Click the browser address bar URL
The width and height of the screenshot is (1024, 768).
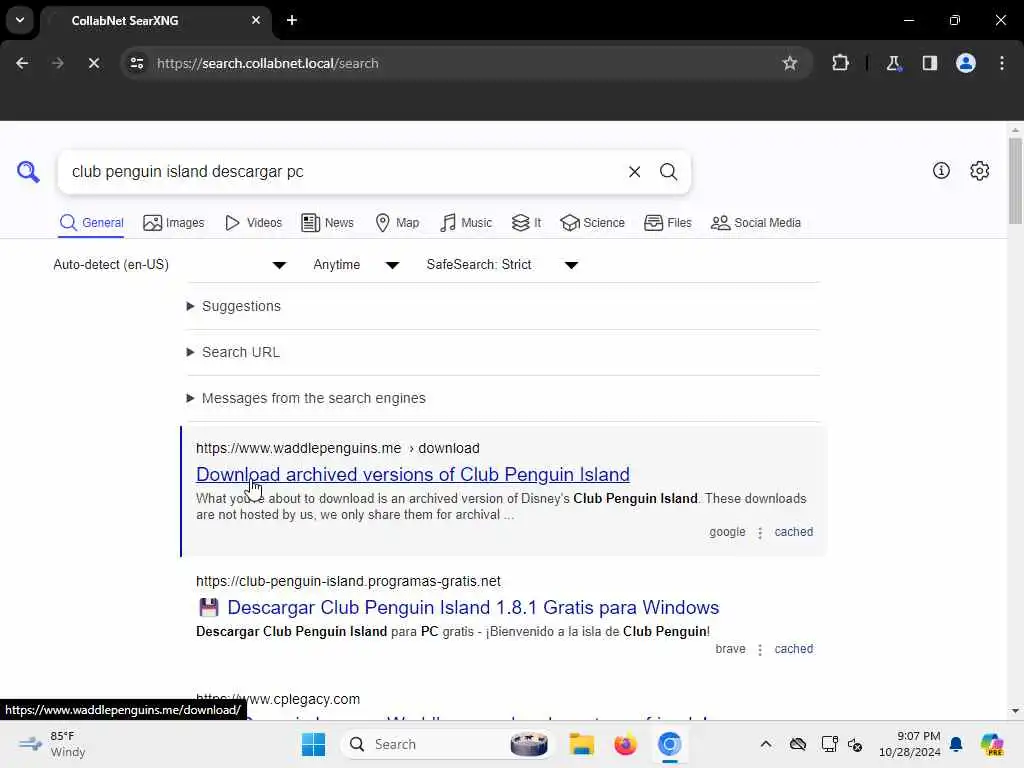pos(268,63)
